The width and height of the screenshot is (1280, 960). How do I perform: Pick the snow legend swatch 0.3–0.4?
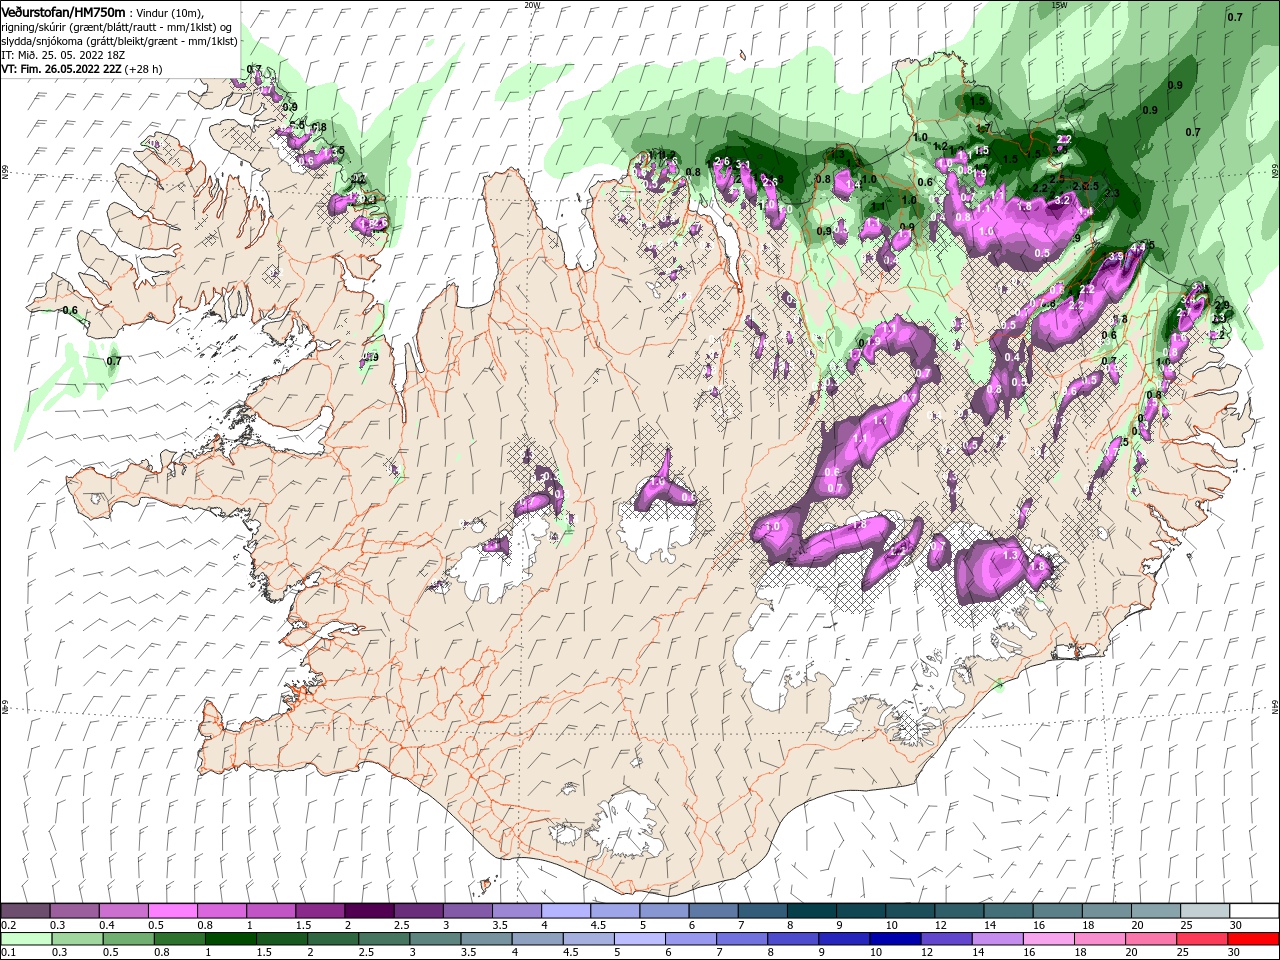tap(75, 911)
